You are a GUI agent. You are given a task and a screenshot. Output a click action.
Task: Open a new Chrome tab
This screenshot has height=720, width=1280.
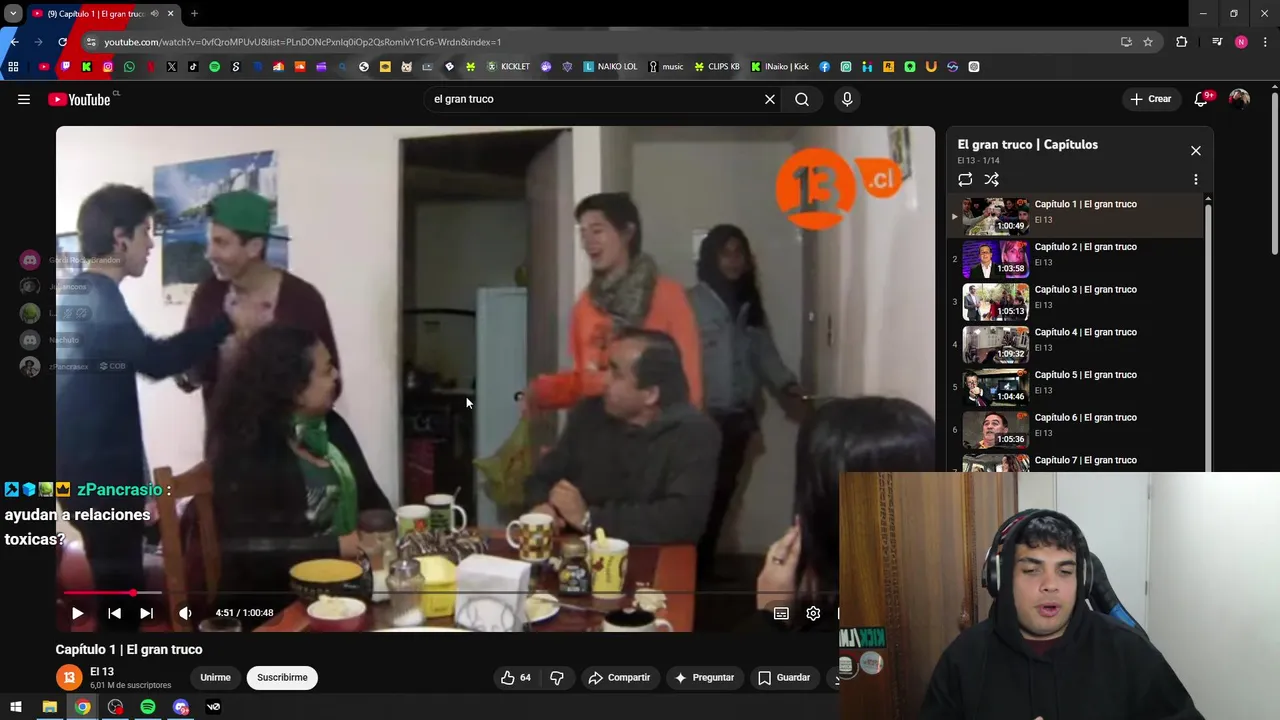point(194,14)
